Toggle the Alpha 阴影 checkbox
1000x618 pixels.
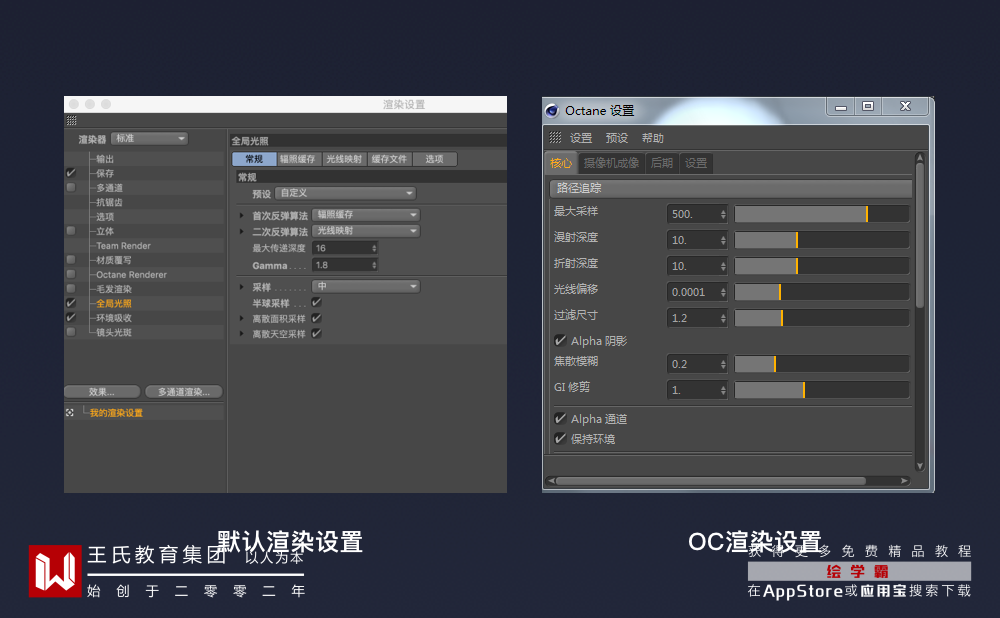(561, 341)
